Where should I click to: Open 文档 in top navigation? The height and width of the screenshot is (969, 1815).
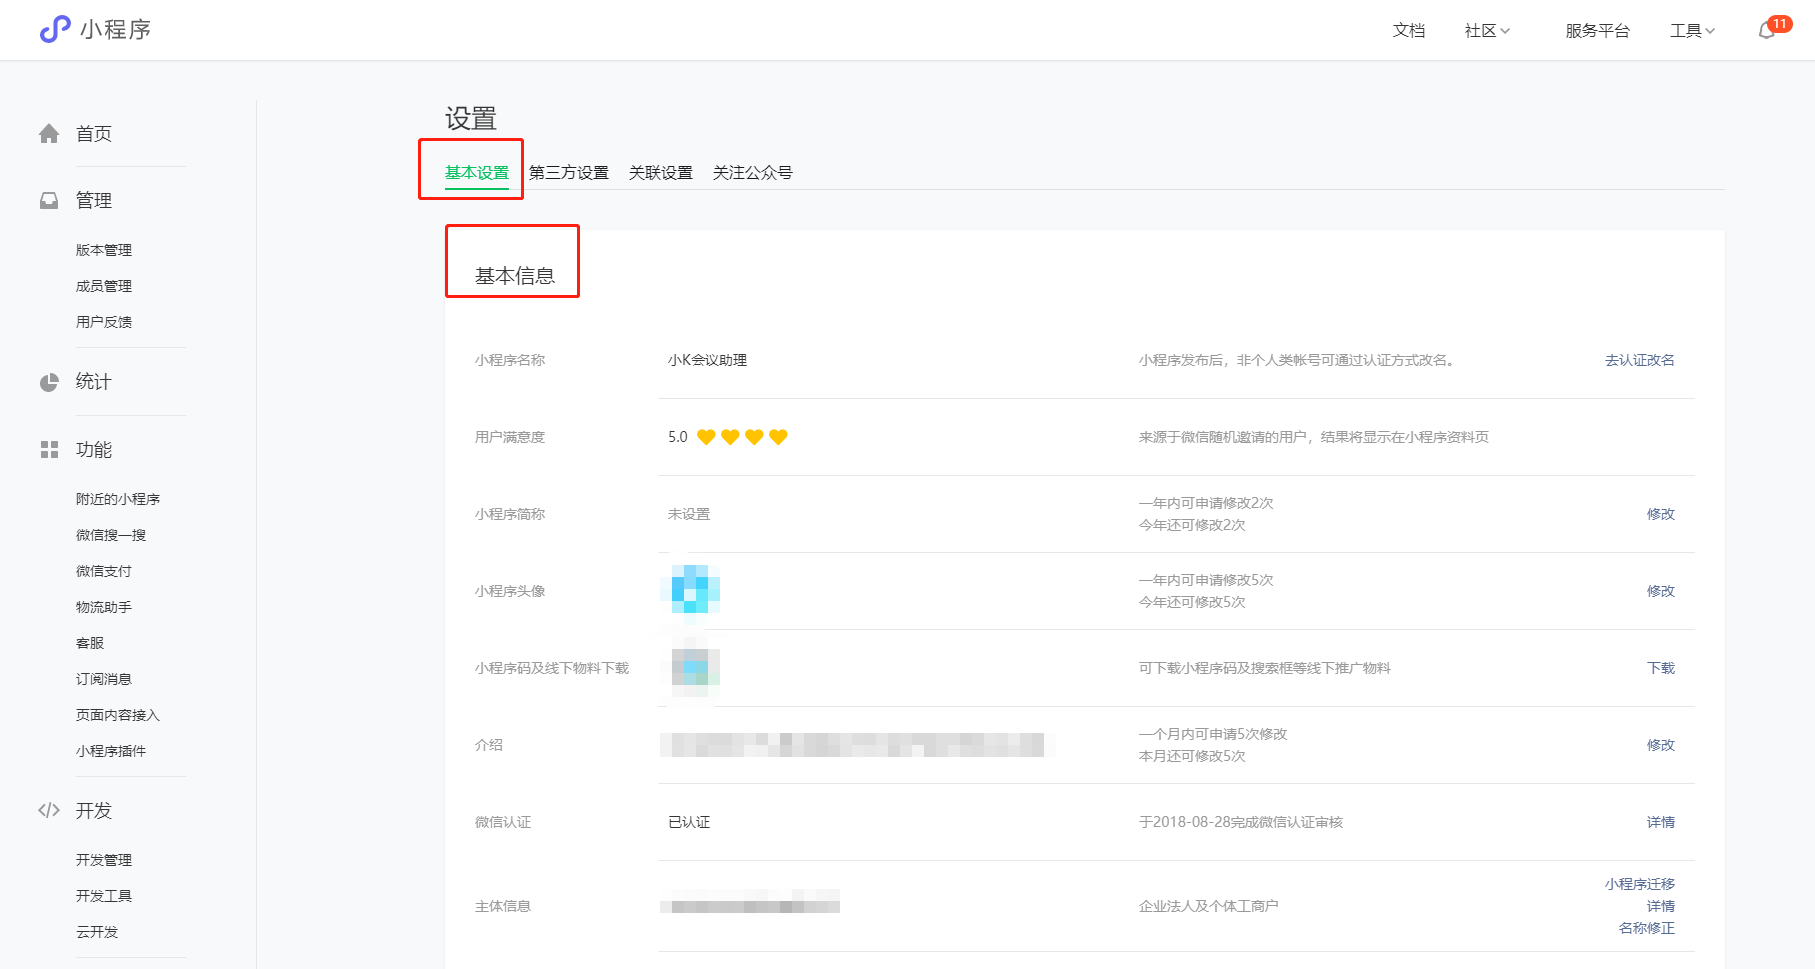tap(1409, 31)
